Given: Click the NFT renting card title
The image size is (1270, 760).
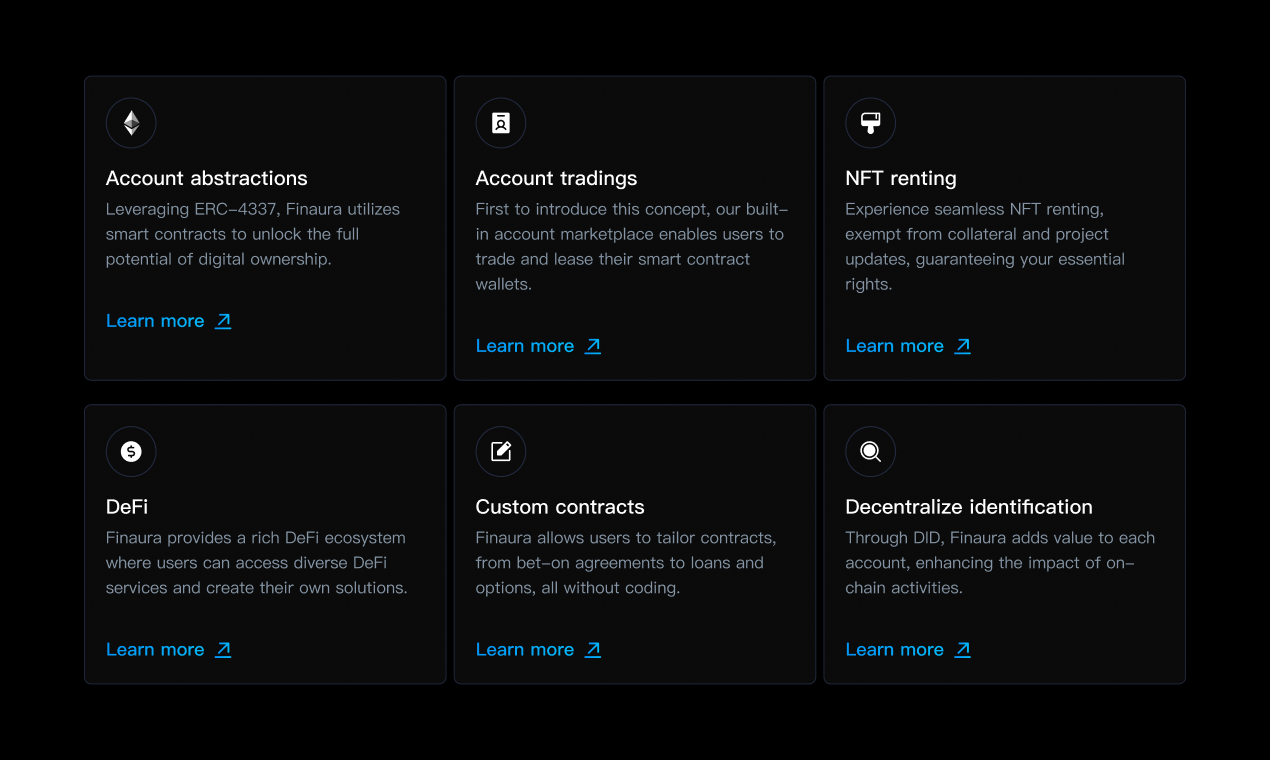Looking at the screenshot, I should (901, 179).
